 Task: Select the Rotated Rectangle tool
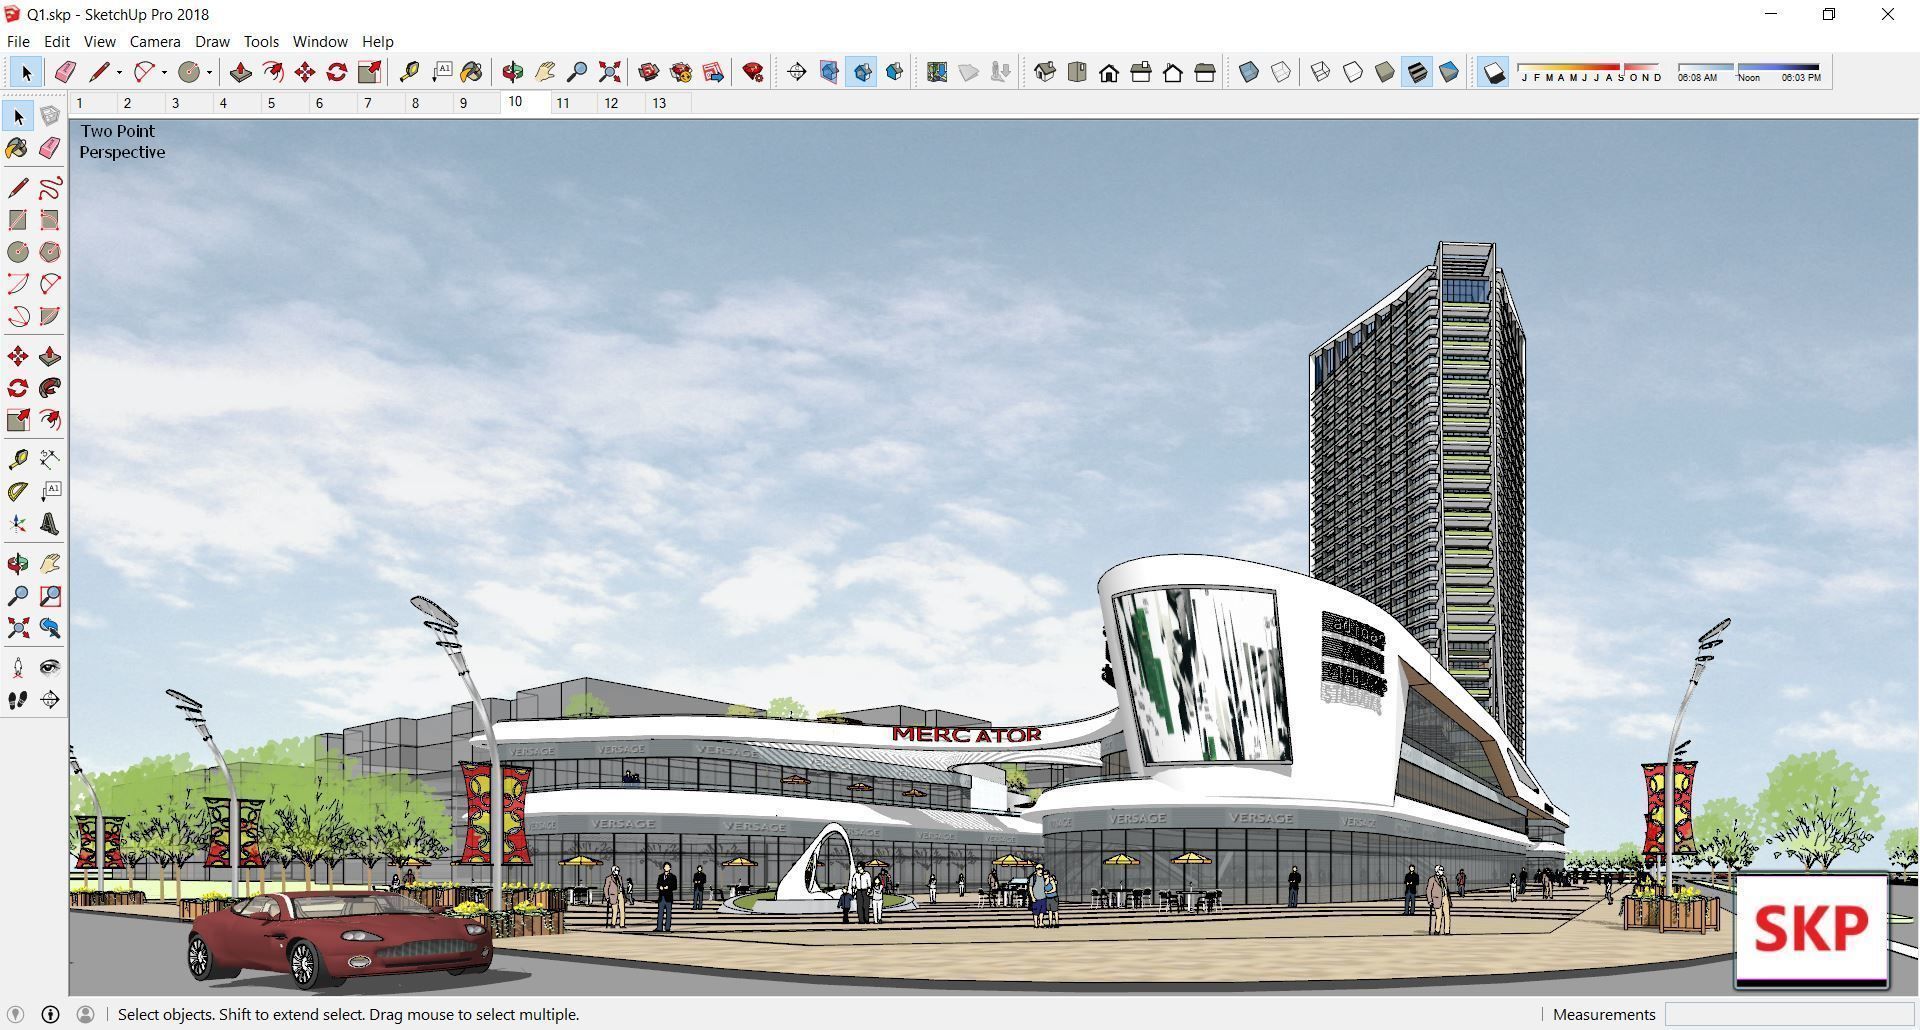click(x=50, y=220)
